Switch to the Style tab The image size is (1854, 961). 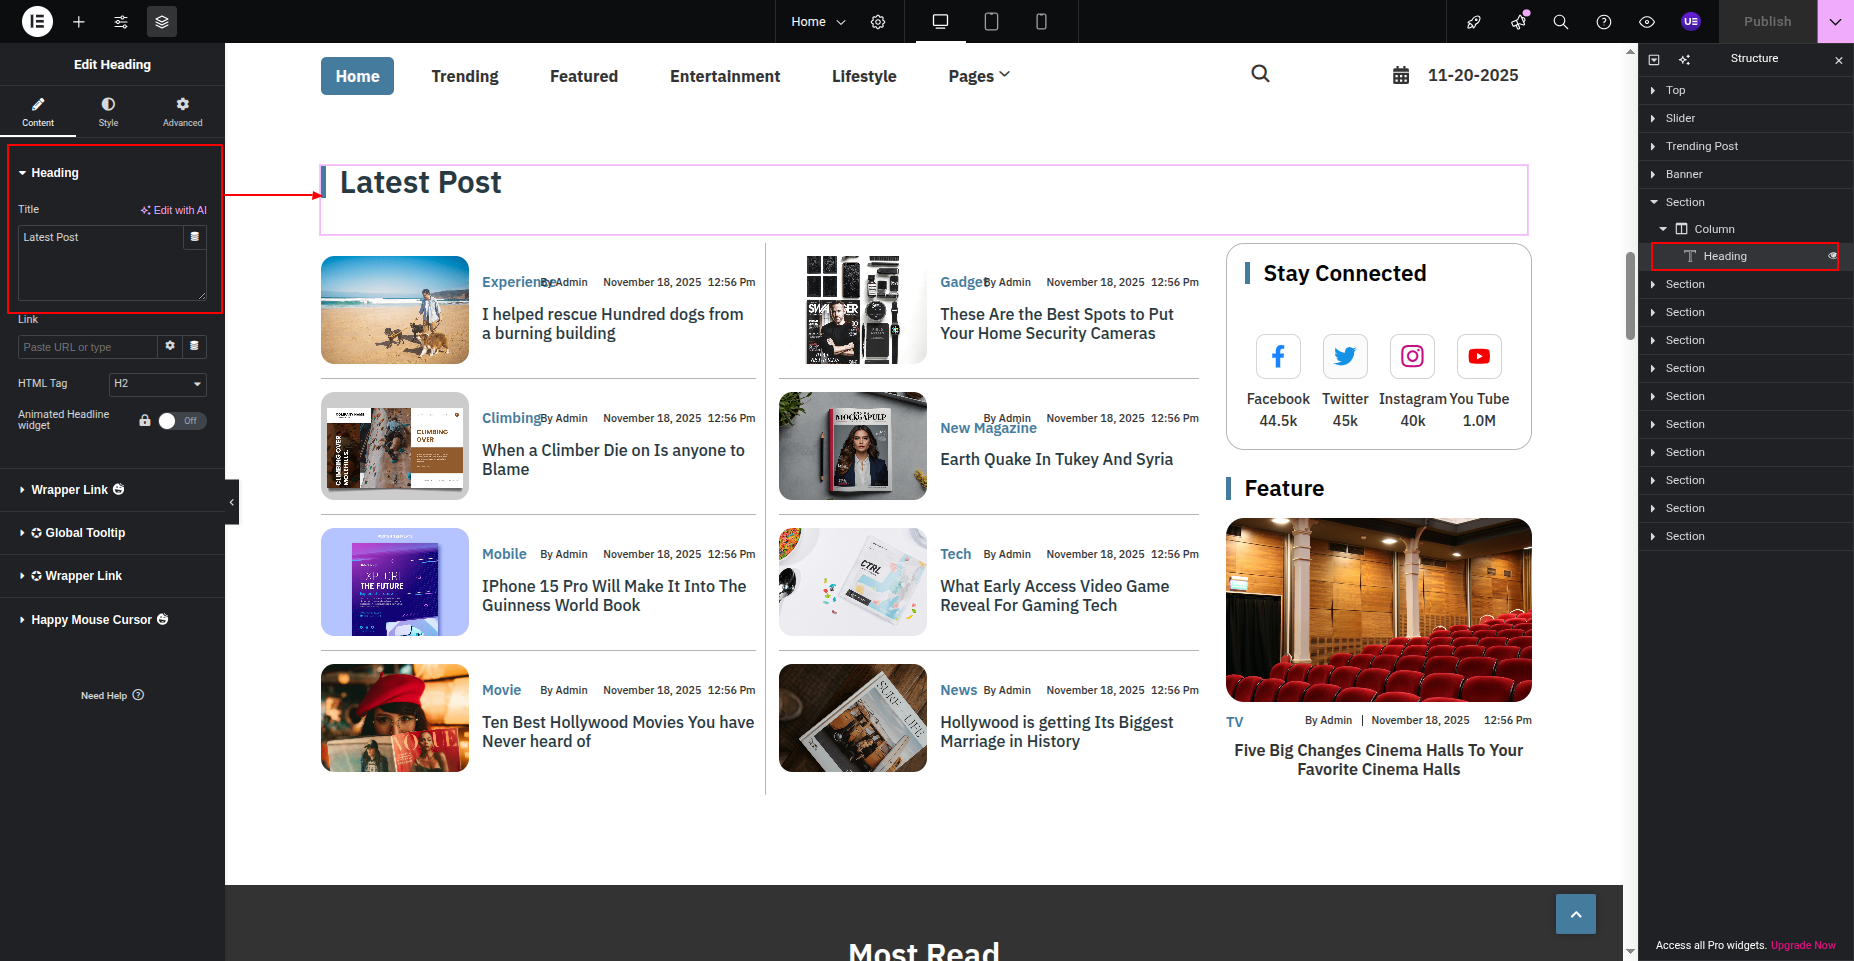(108, 111)
